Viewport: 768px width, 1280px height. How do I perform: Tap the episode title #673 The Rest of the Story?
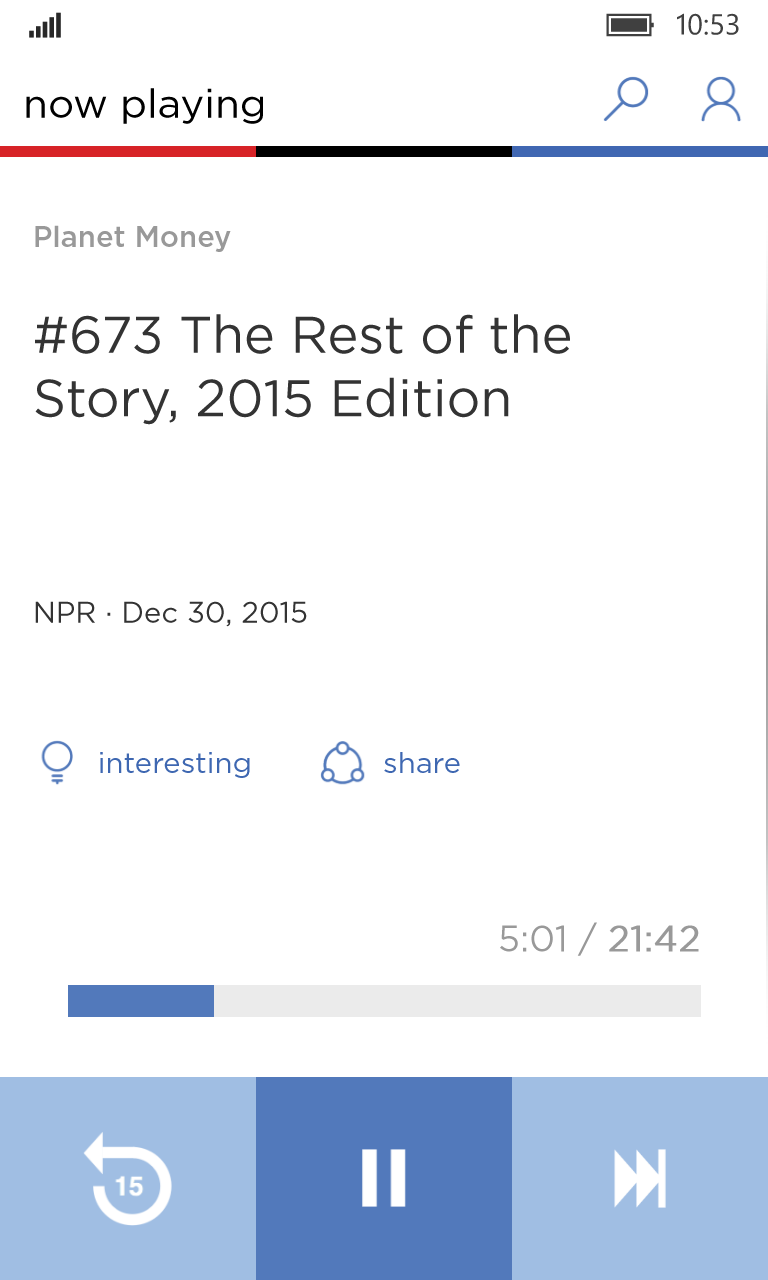(302, 367)
